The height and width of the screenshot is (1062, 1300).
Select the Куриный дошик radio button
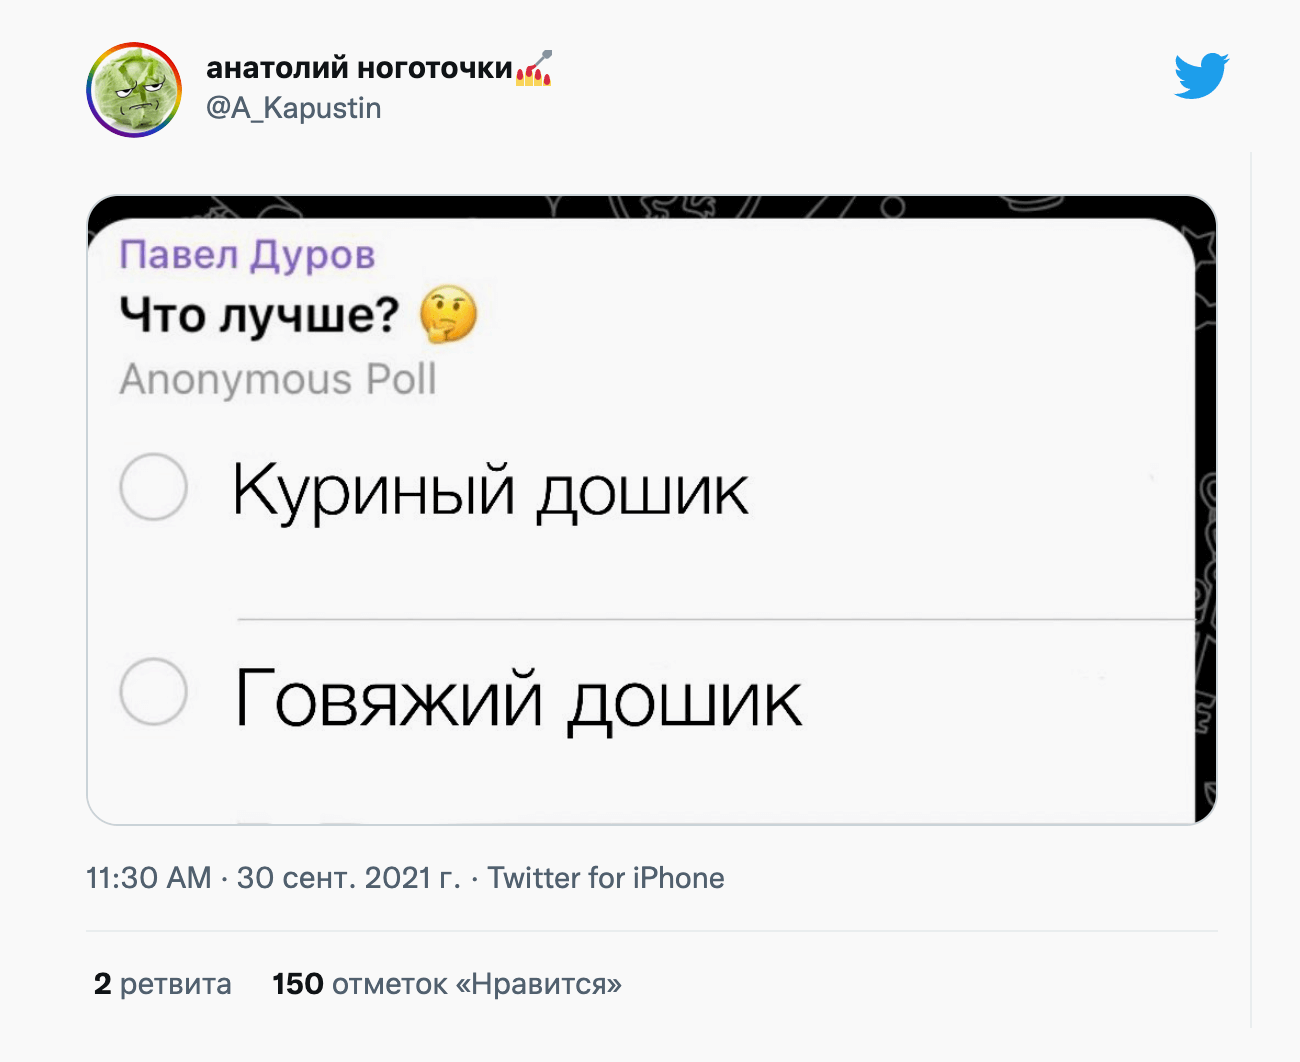pyautogui.click(x=153, y=487)
